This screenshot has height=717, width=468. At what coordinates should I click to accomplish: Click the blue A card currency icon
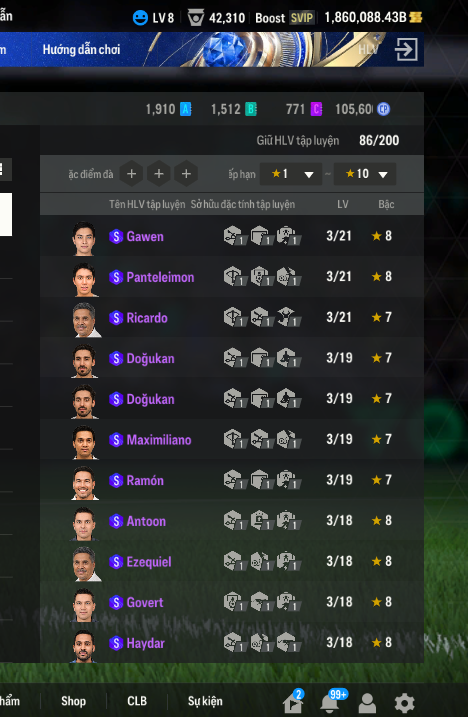185,109
